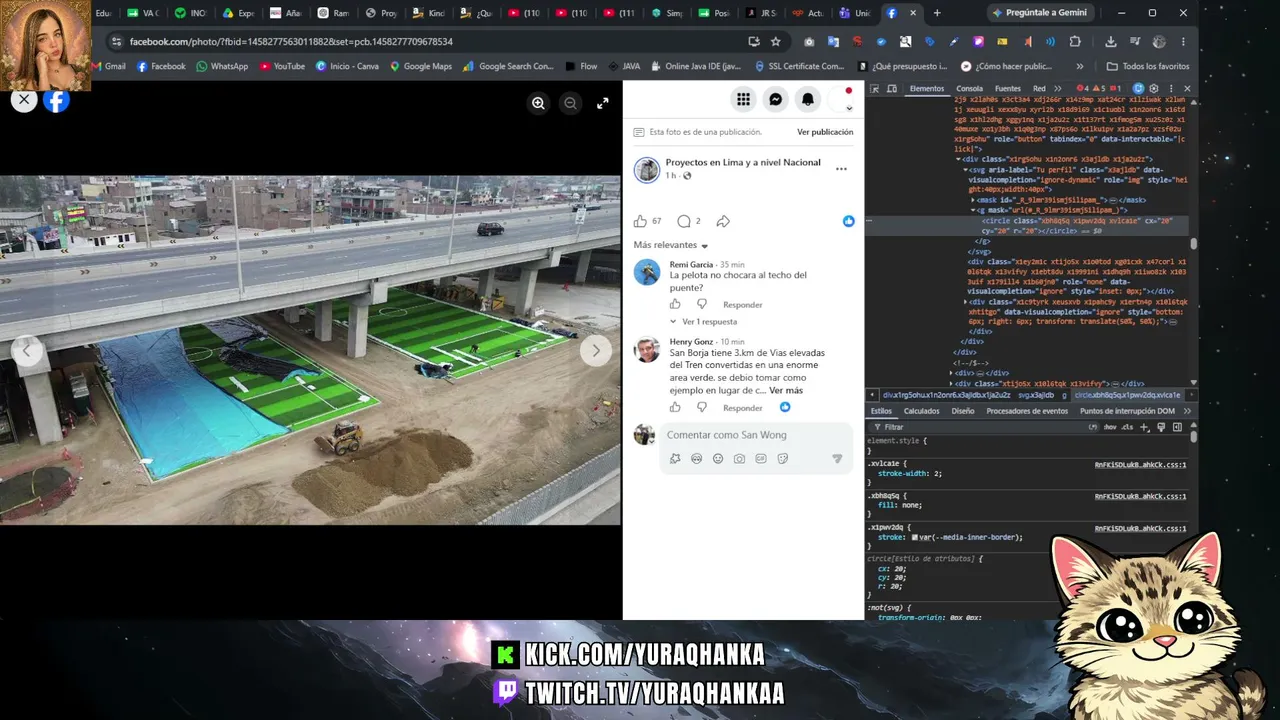Dislike Remi Garcia's comment
1280x720 pixels.
pyautogui.click(x=701, y=304)
